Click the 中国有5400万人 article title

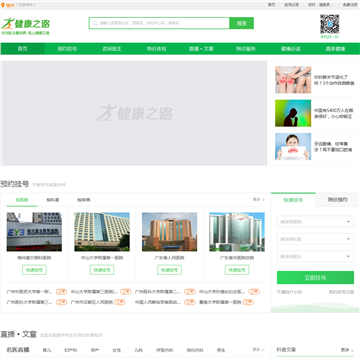(334, 113)
